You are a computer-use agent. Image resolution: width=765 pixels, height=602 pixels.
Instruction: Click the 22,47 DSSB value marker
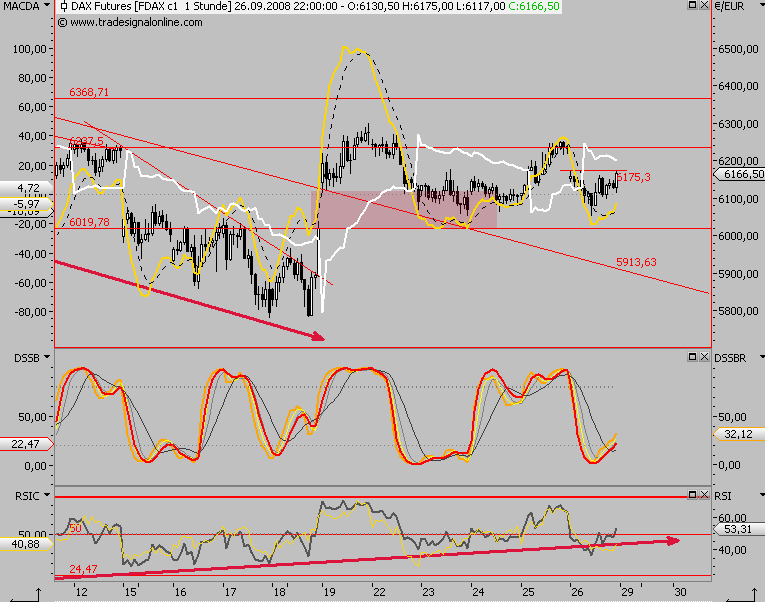(x=25, y=444)
